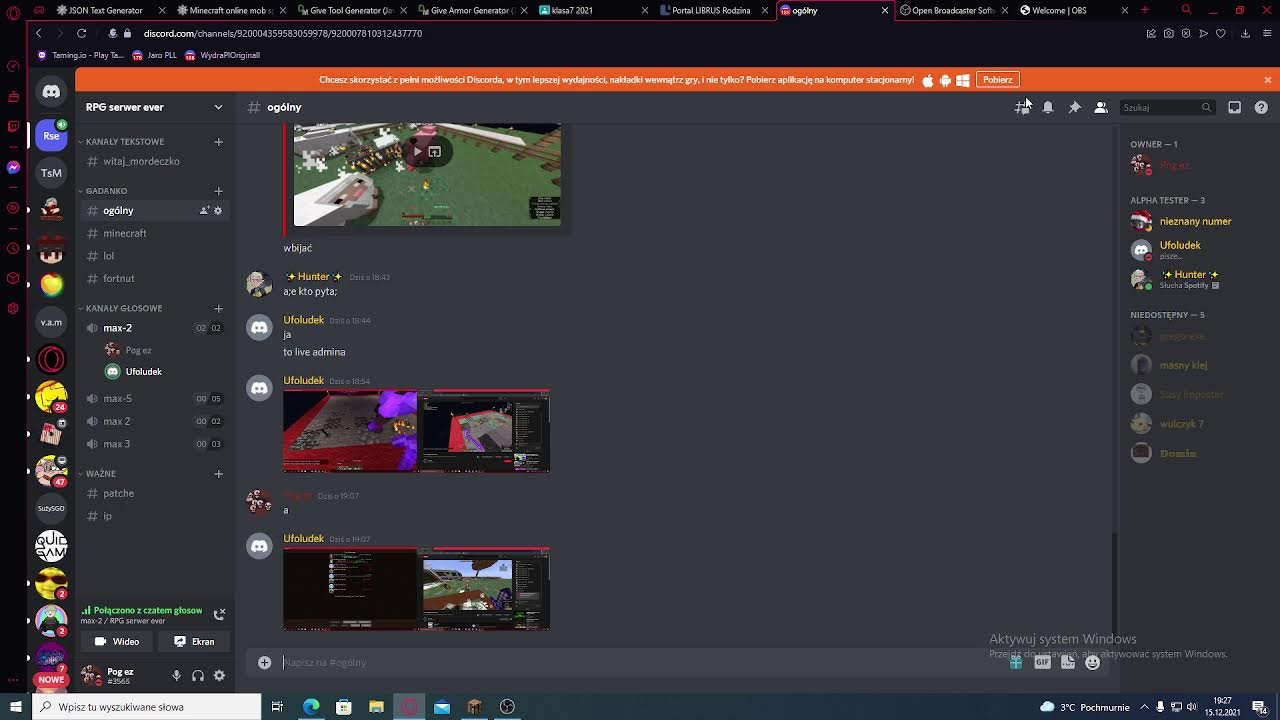Open the ip channel
This screenshot has height=720, width=1280.
point(155,516)
